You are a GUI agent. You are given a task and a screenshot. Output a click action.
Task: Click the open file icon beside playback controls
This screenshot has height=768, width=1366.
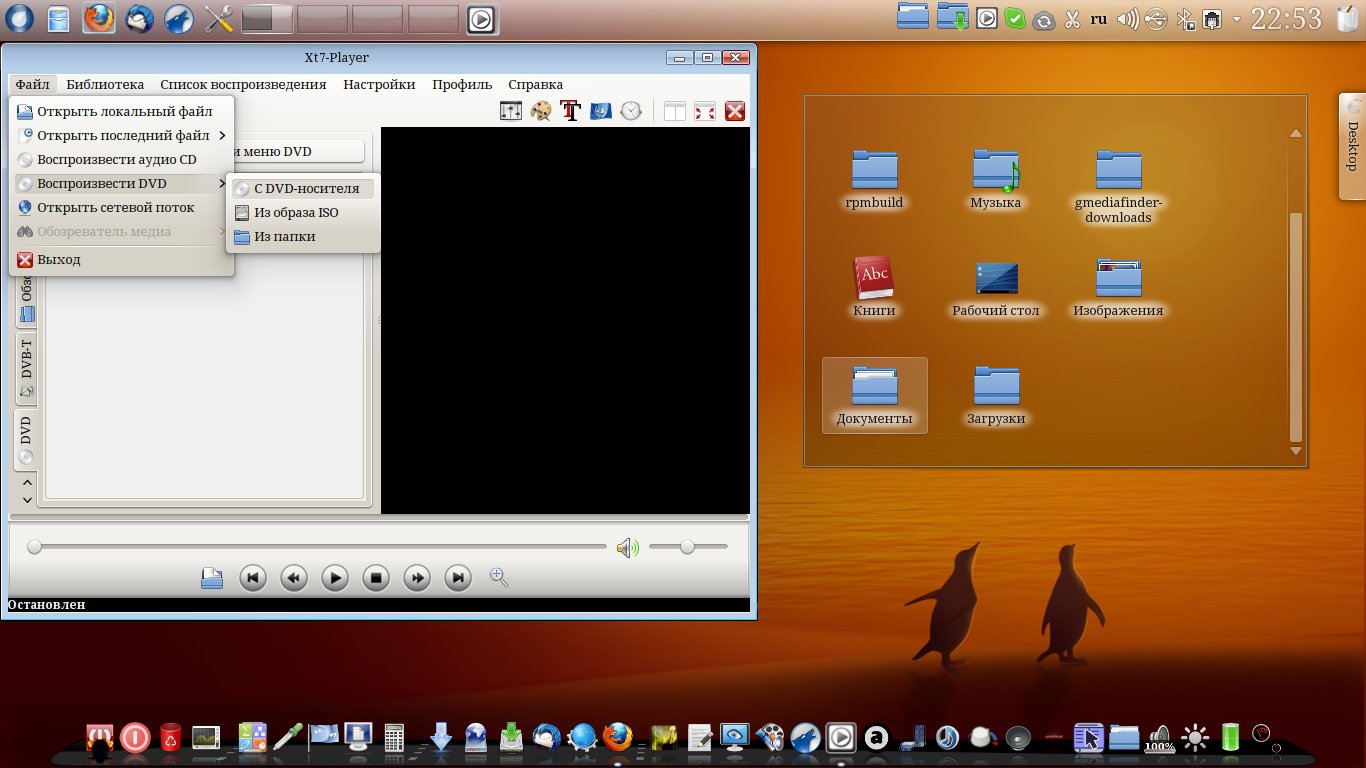coord(211,577)
